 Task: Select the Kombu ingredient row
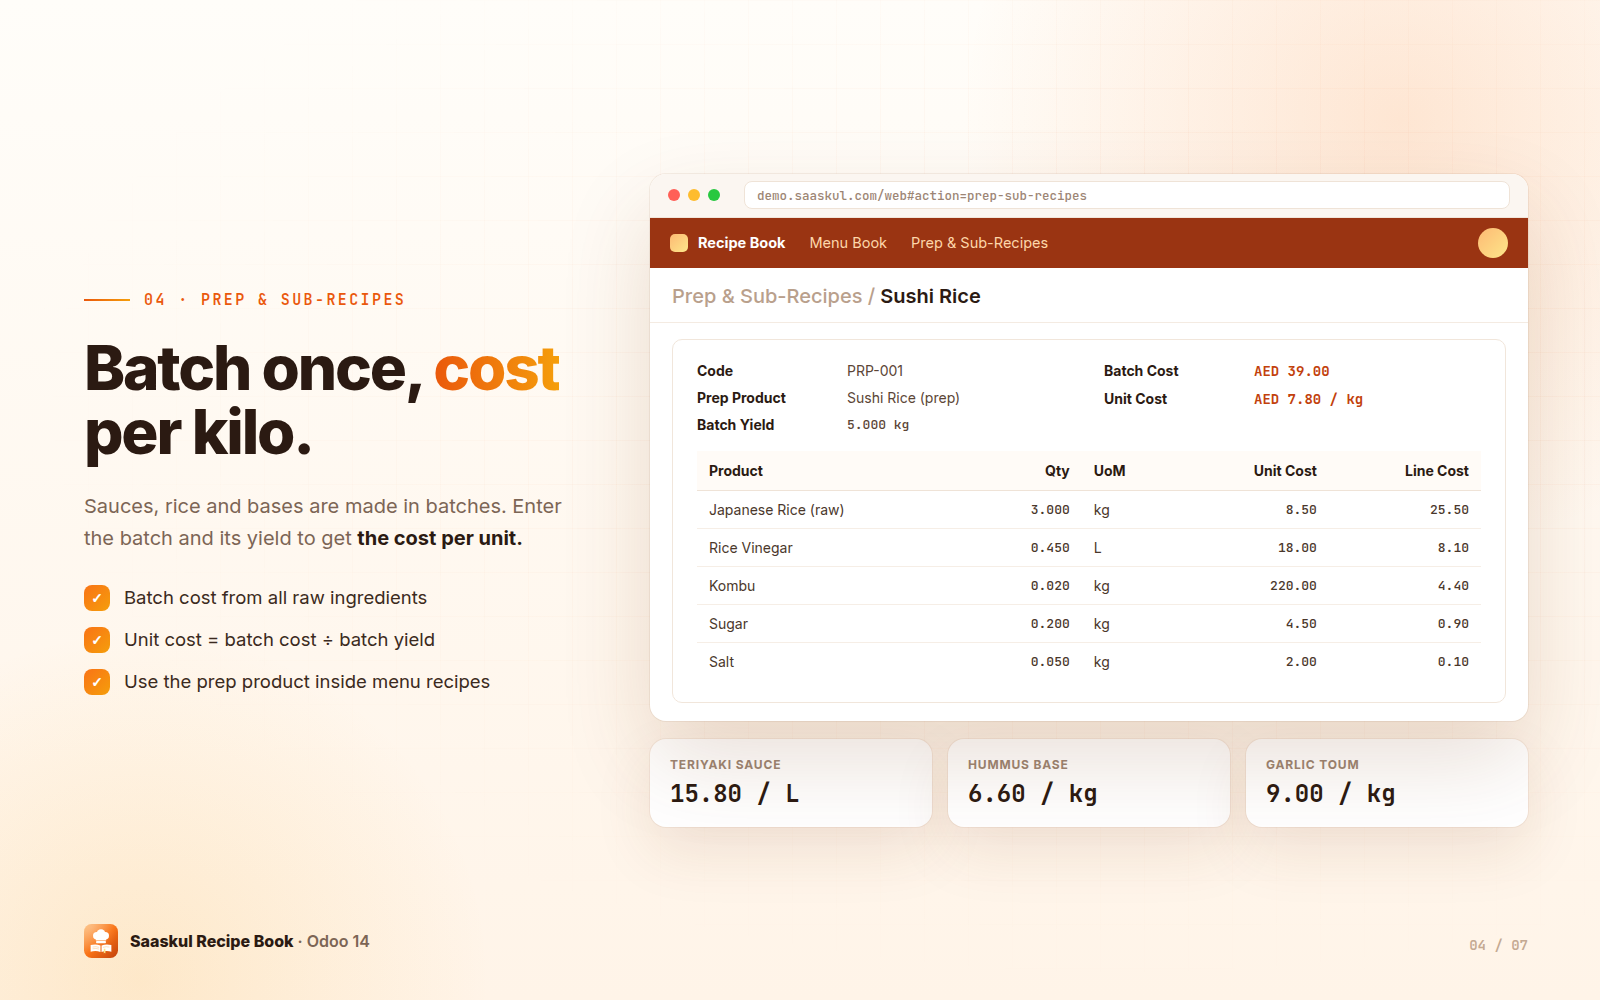click(1089, 586)
